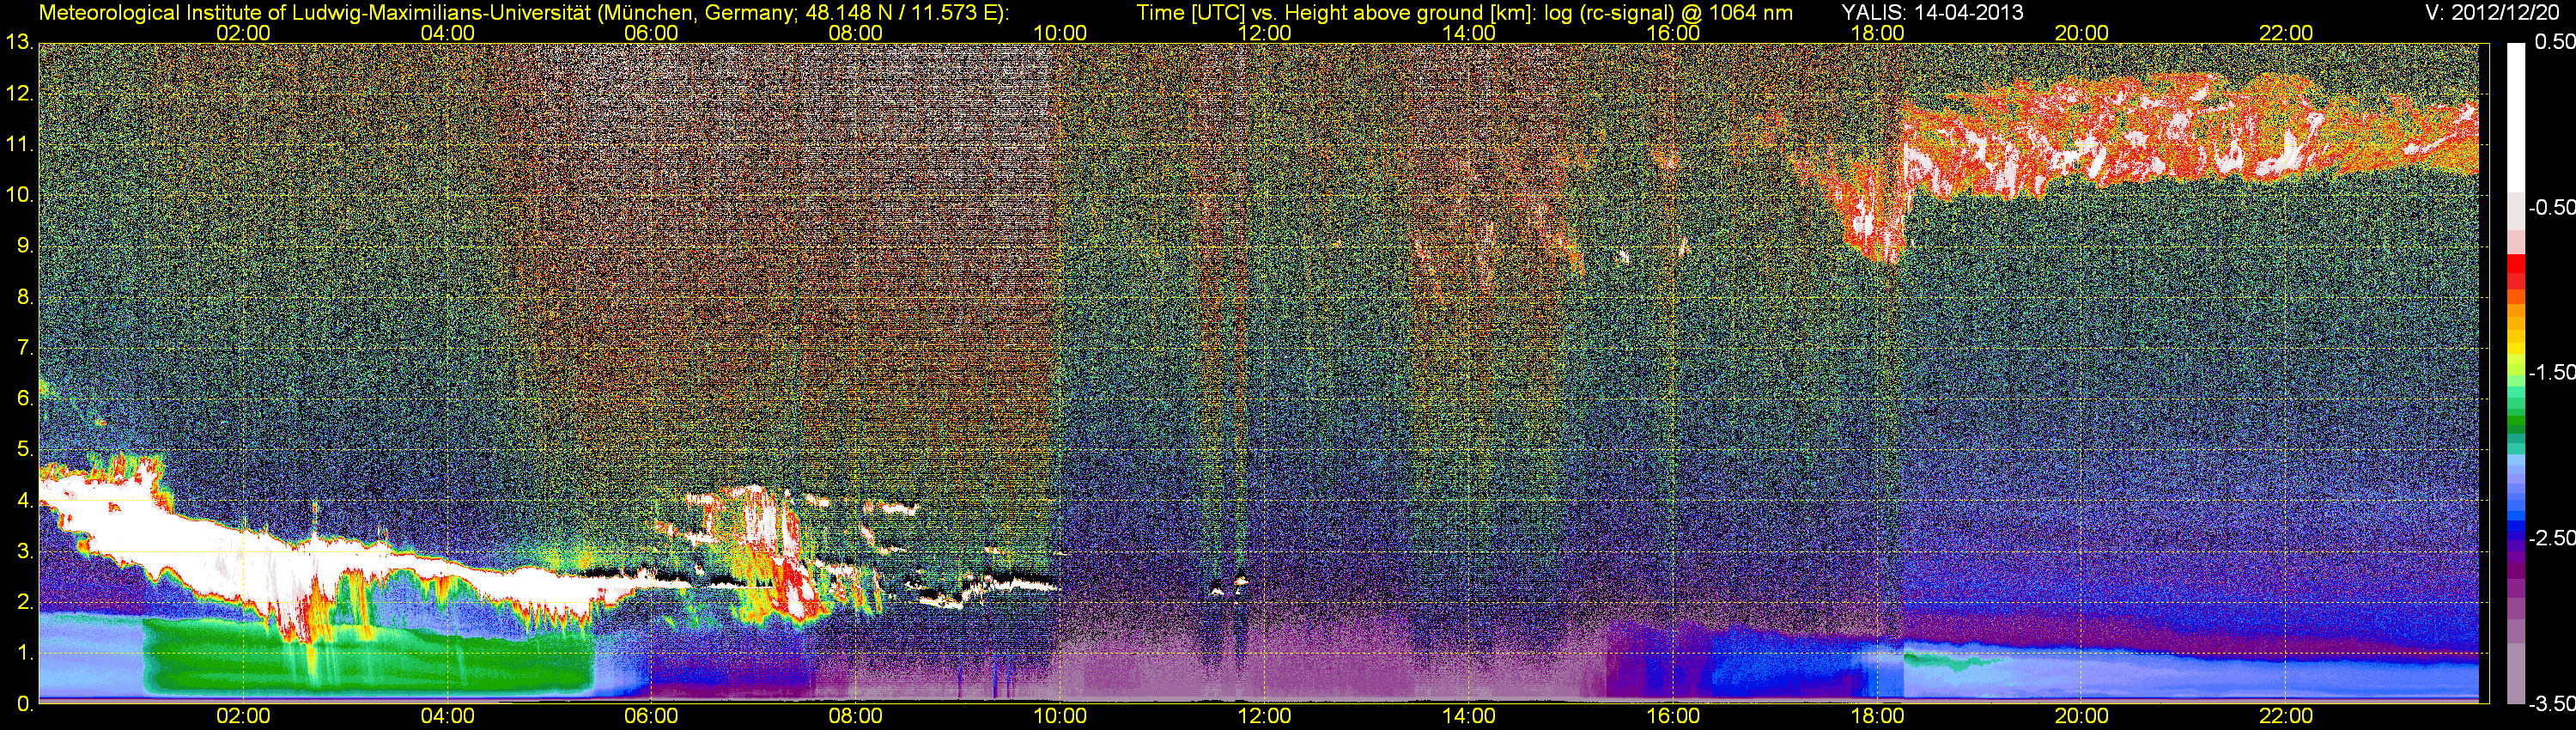2576x730 pixels.
Task: Click the color scale value -0.50
Action: [2551, 207]
